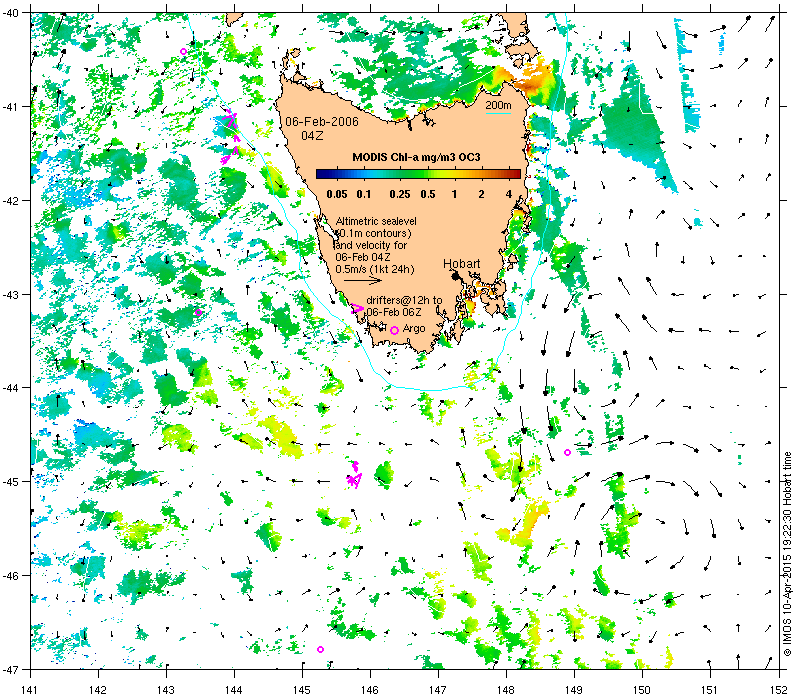
Task: Click the '06-Feb-2006' date label
Action: pyautogui.click(x=322, y=121)
